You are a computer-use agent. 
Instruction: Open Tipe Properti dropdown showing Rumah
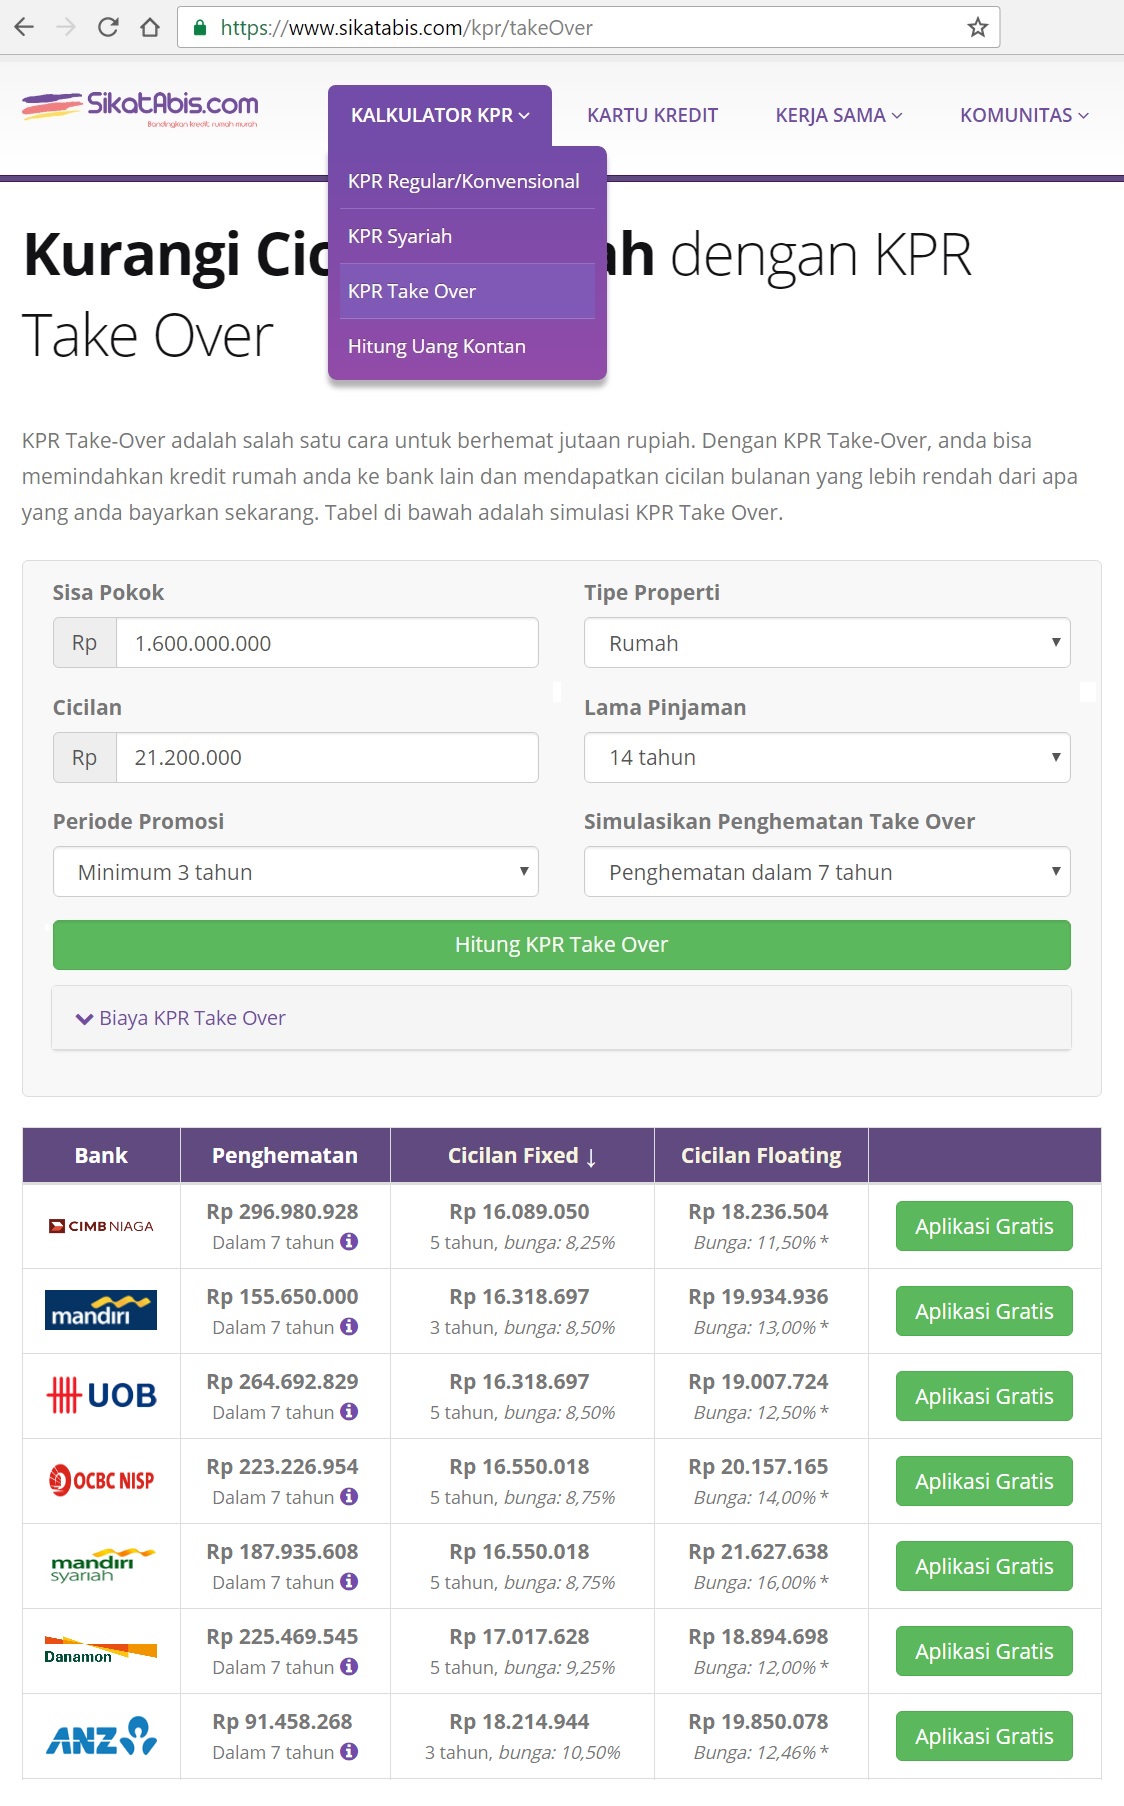[x=827, y=643]
